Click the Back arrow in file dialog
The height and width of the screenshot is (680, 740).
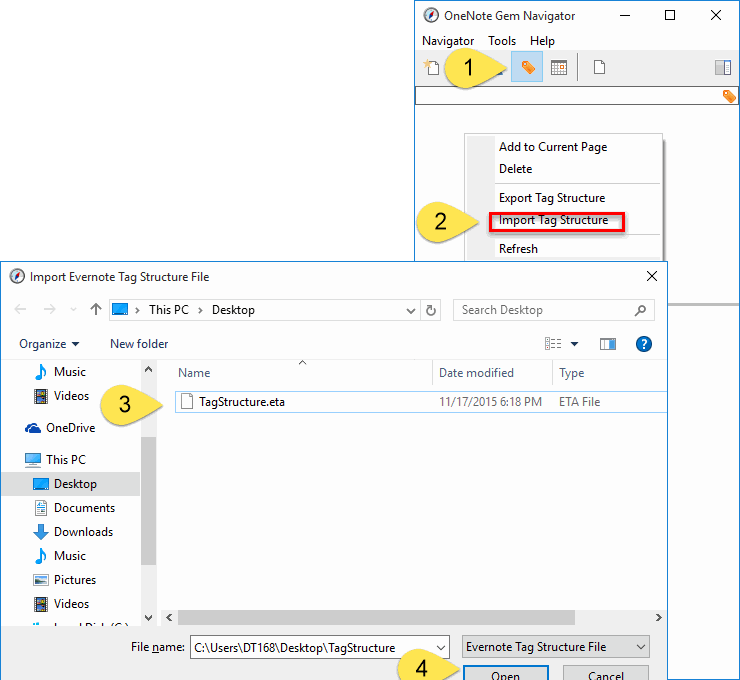20,310
